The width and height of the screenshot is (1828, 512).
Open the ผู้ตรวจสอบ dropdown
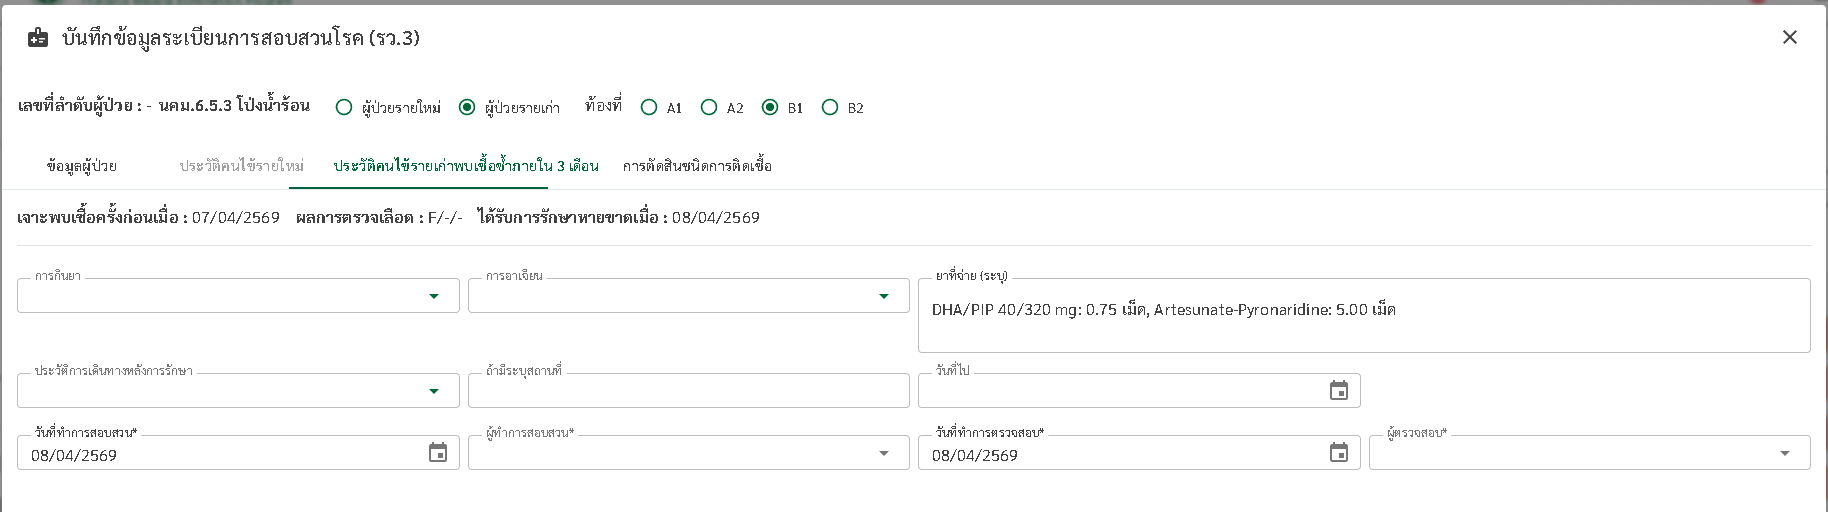[1784, 453]
